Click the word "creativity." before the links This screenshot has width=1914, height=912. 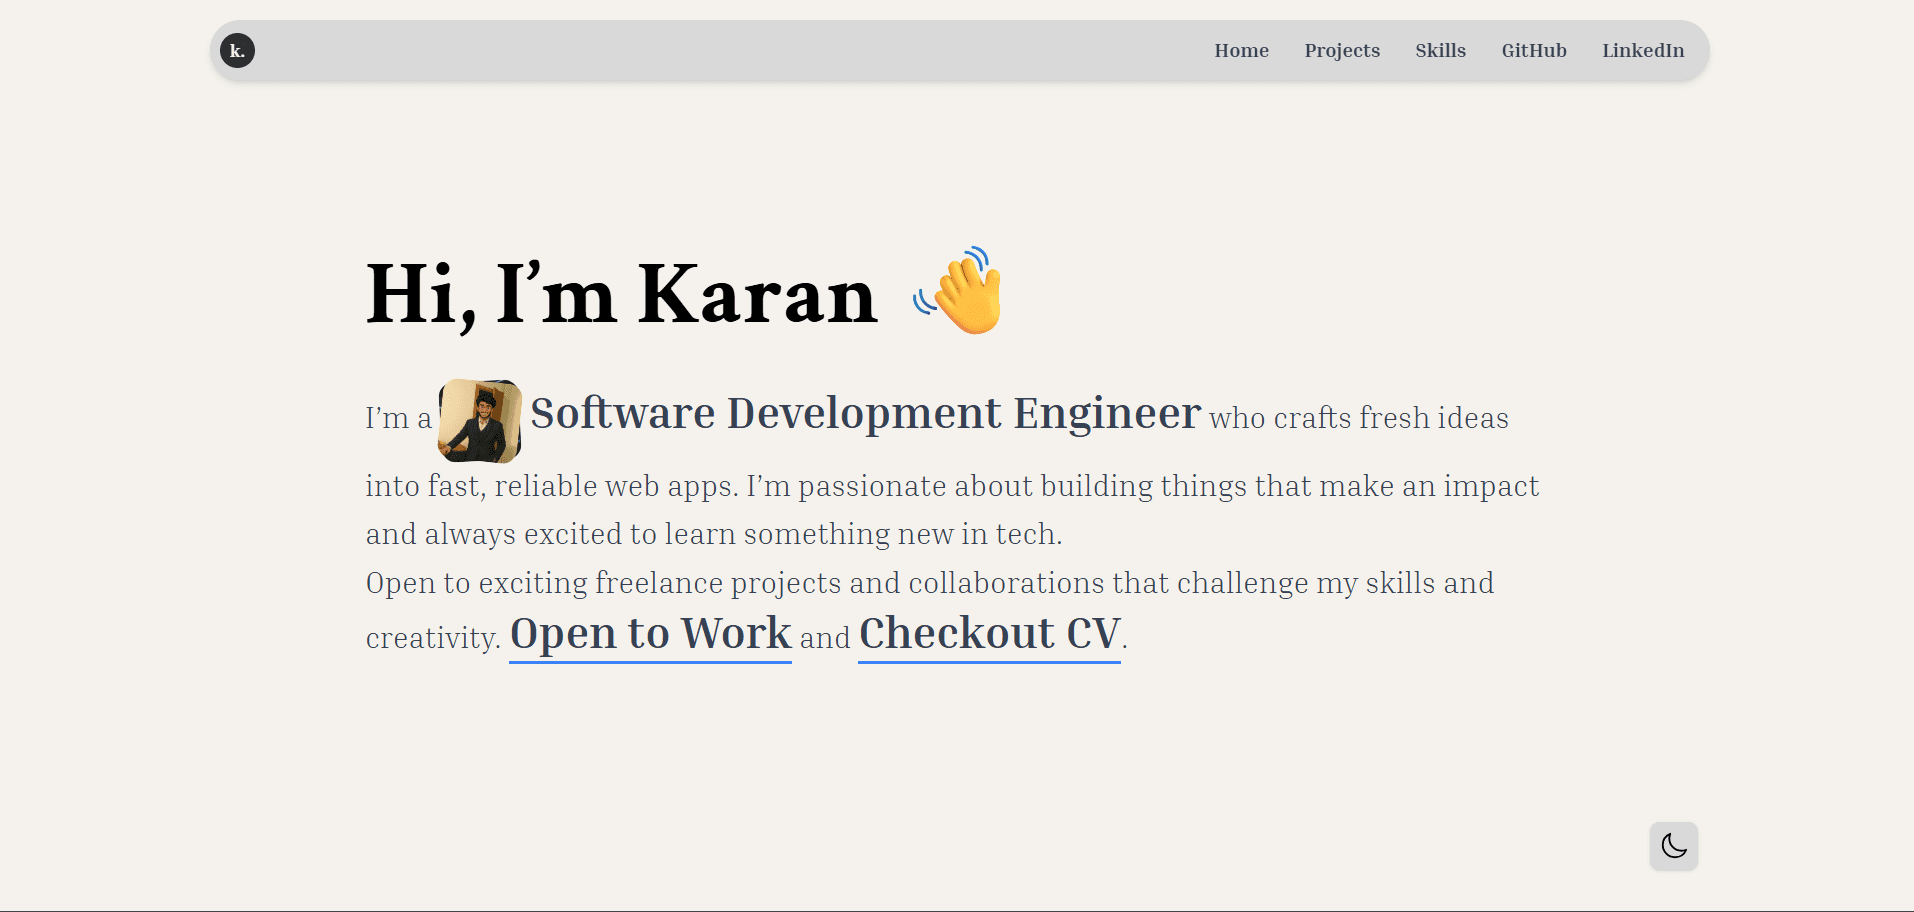tap(433, 638)
